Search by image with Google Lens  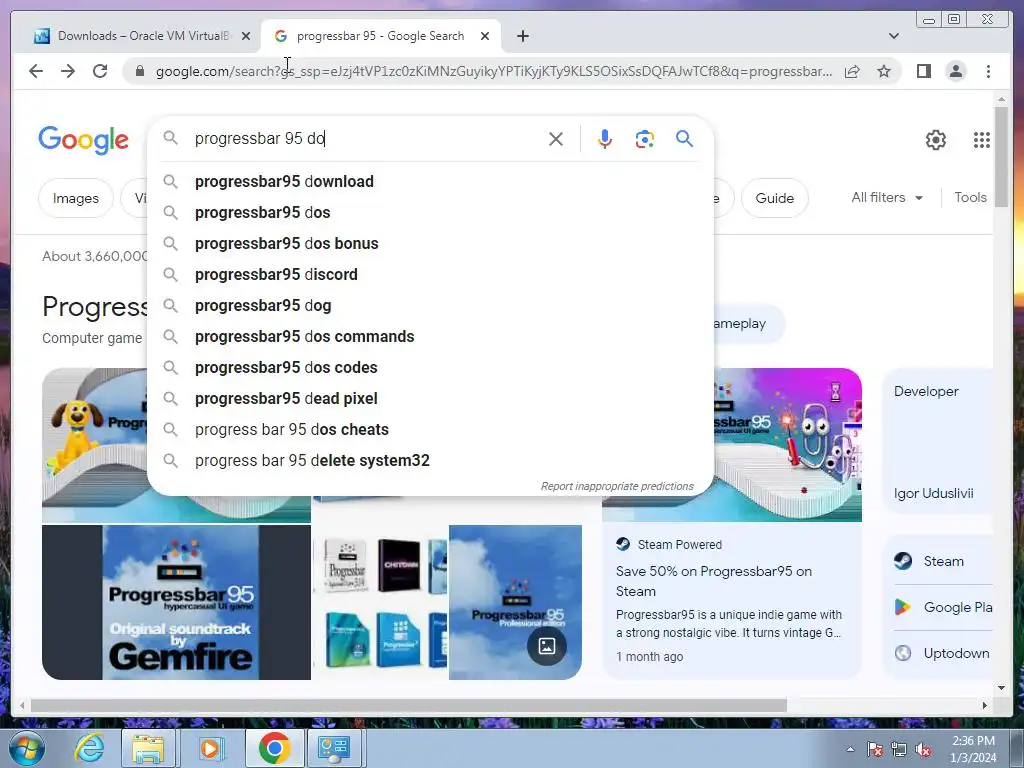(x=645, y=139)
